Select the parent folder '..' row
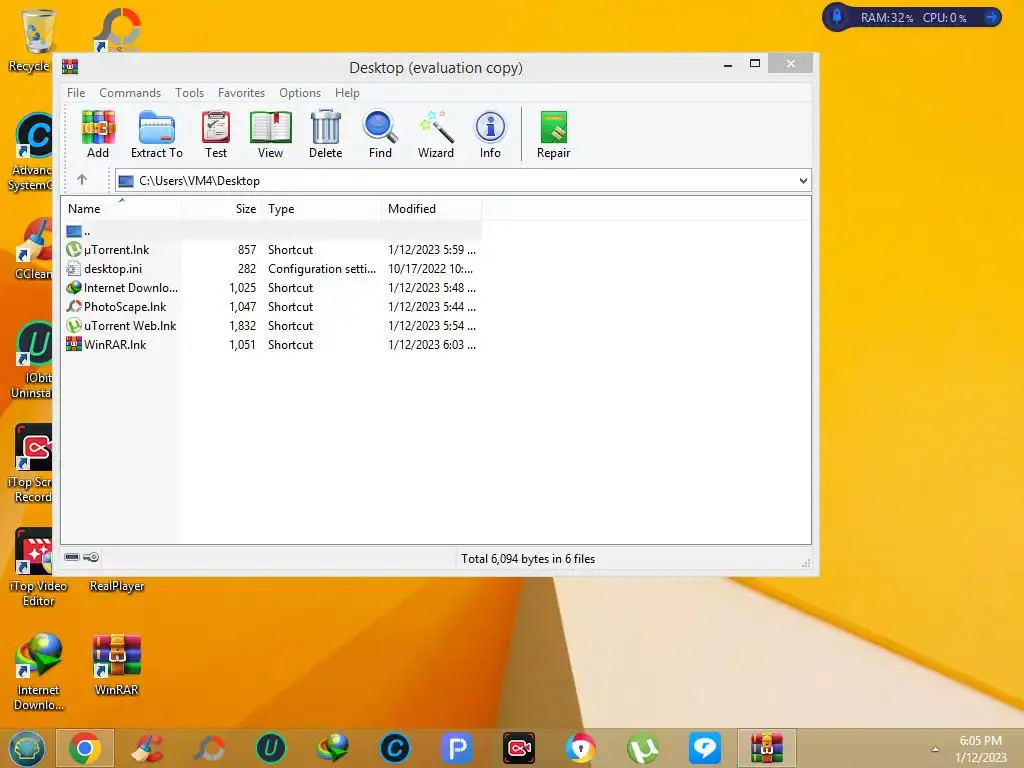 [273, 231]
